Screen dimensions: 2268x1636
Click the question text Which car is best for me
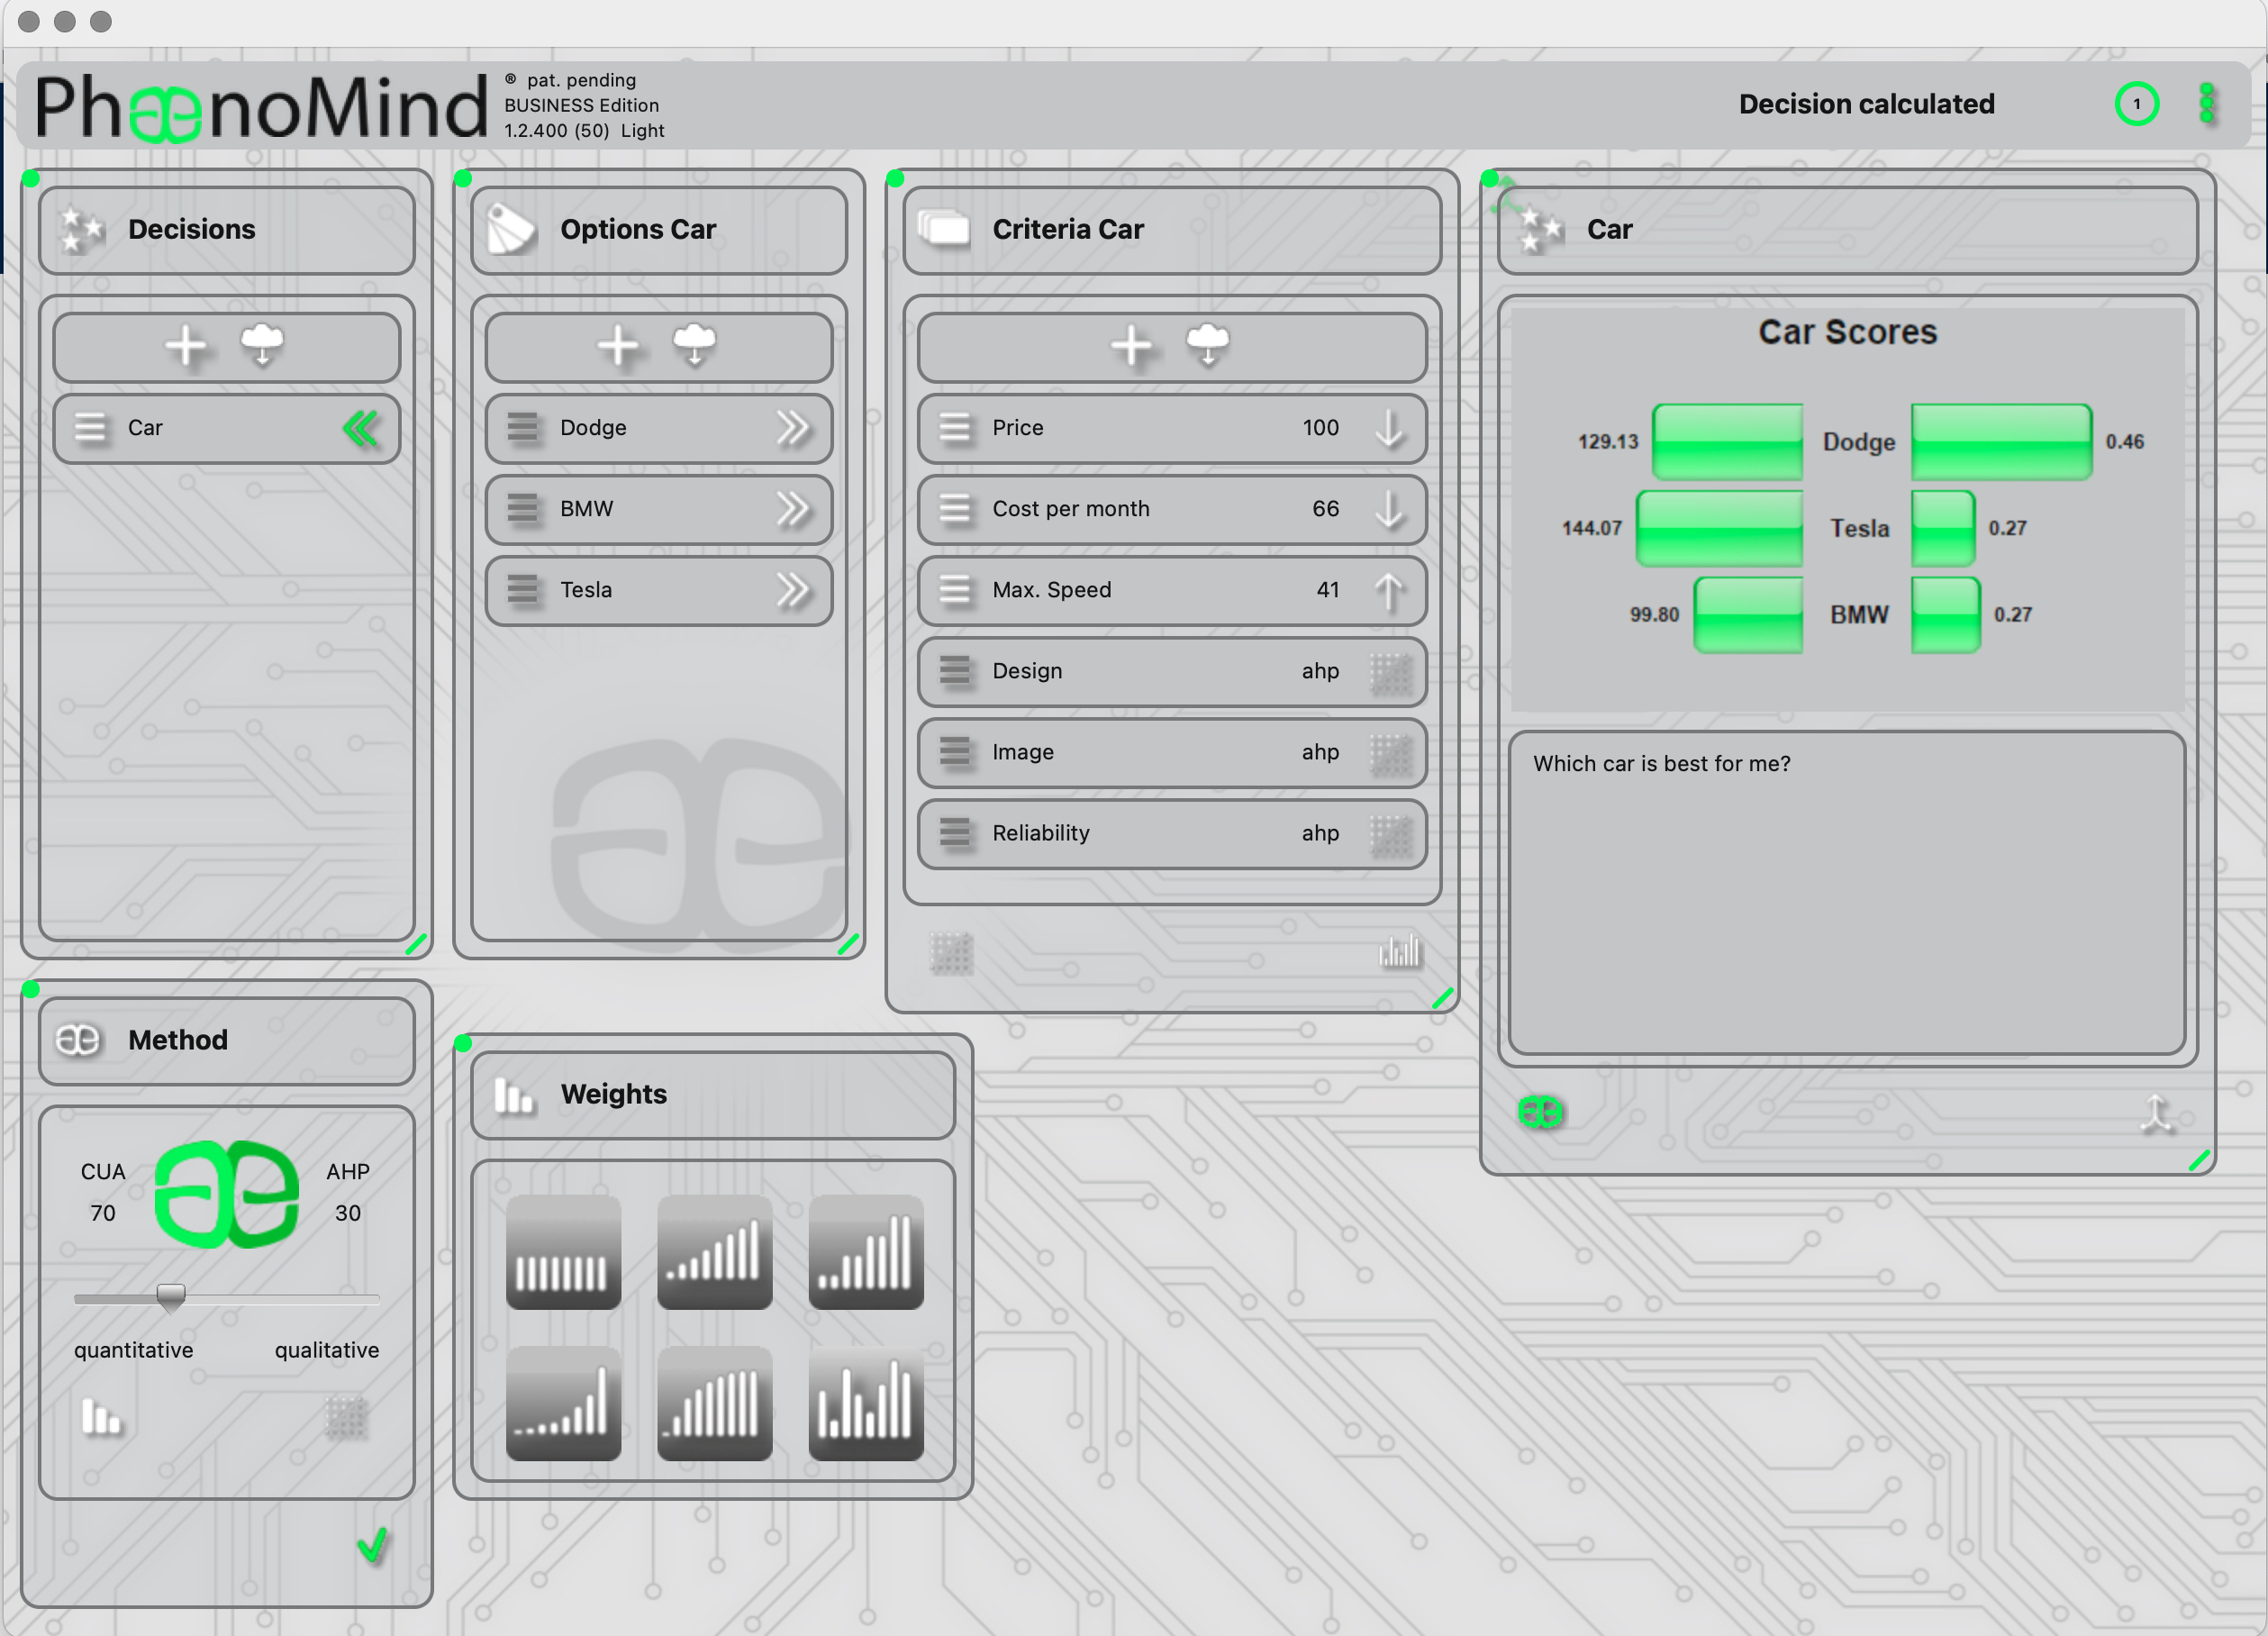click(1662, 763)
